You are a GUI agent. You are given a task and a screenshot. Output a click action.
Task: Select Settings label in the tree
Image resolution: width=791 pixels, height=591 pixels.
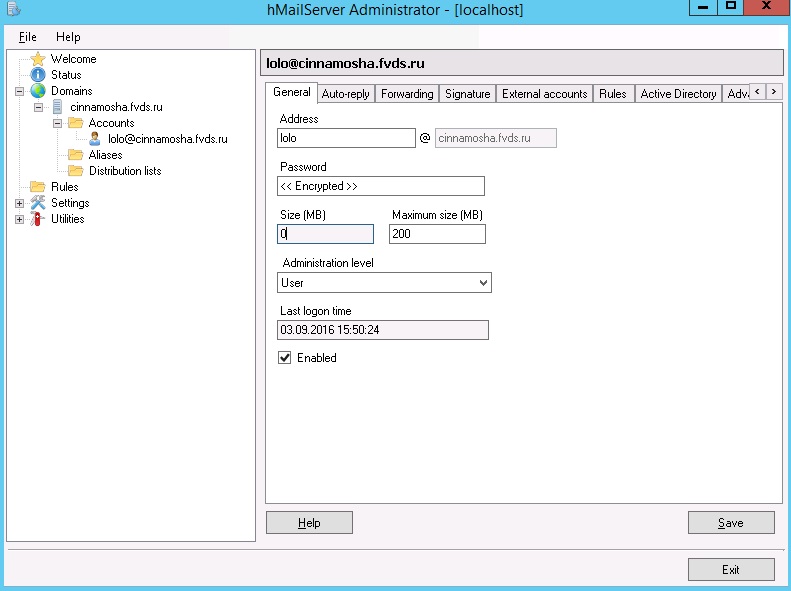(70, 203)
